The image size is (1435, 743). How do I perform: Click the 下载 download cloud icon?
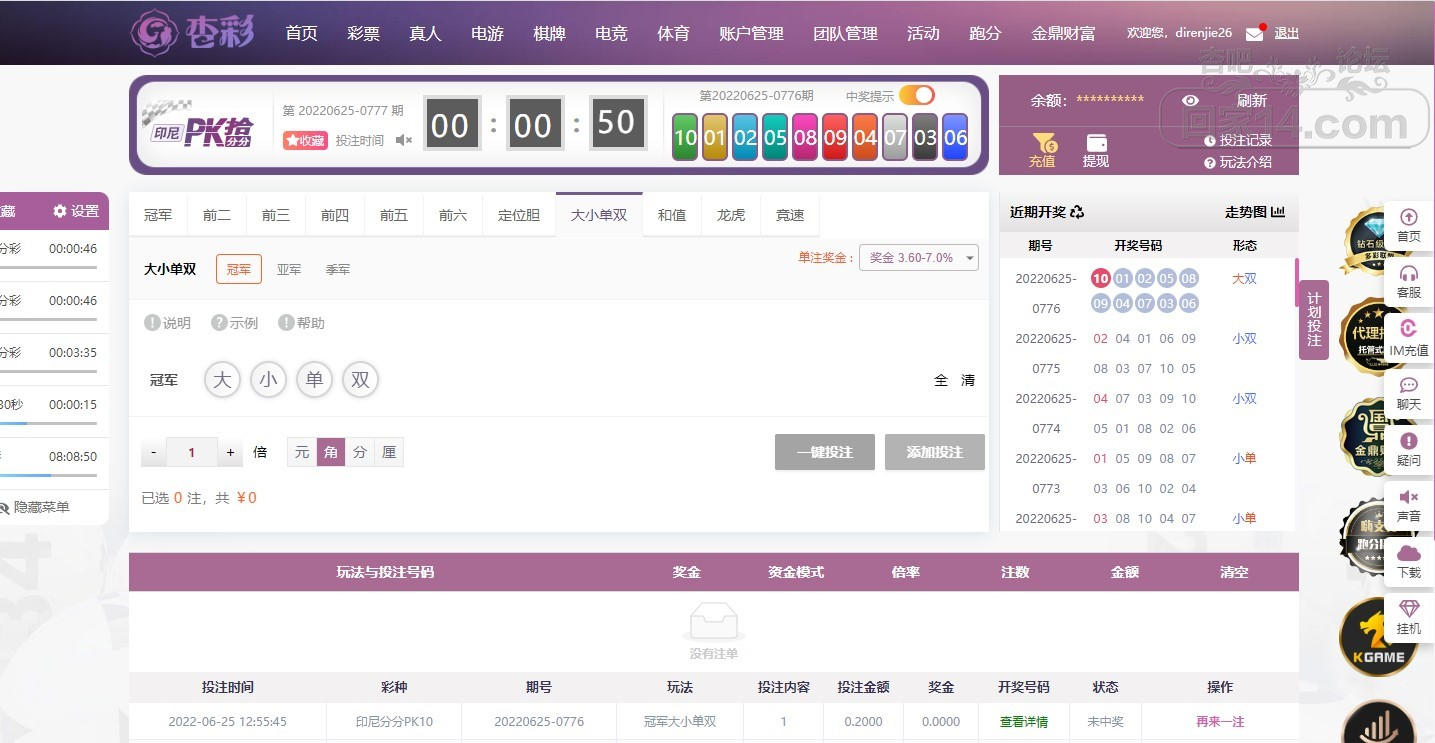click(x=1409, y=553)
